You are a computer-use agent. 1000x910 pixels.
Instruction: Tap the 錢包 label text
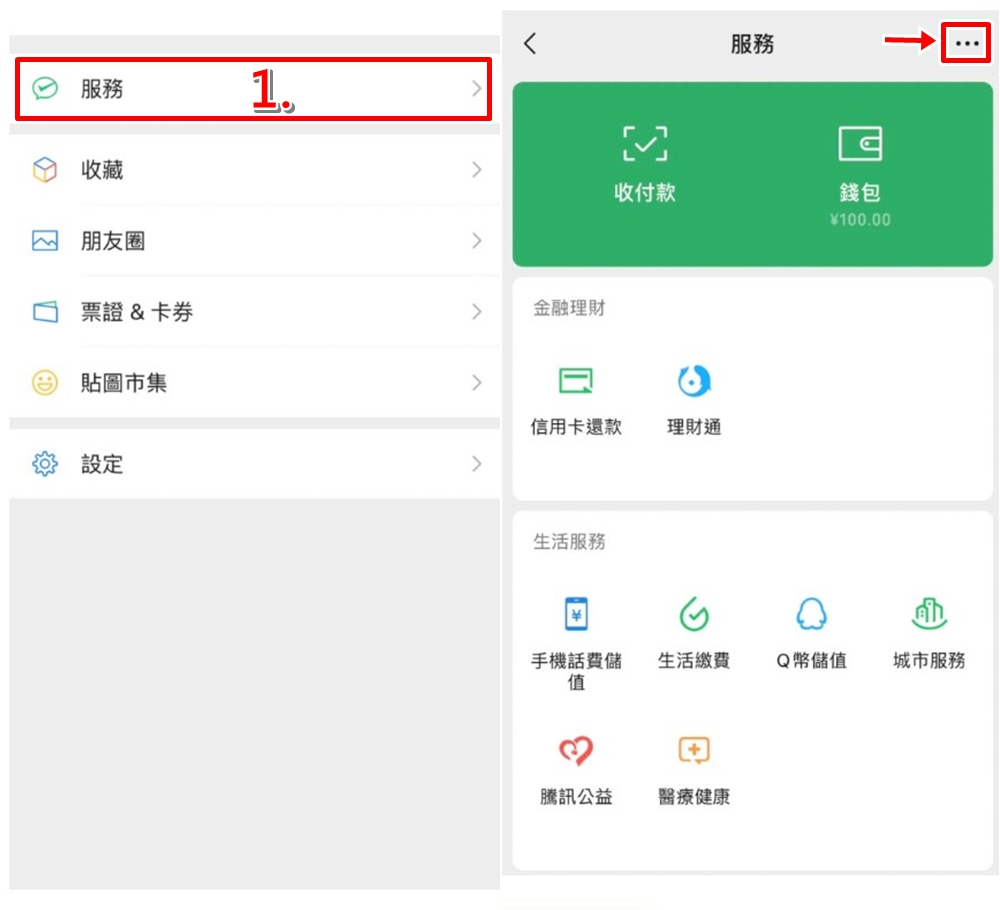[860, 193]
